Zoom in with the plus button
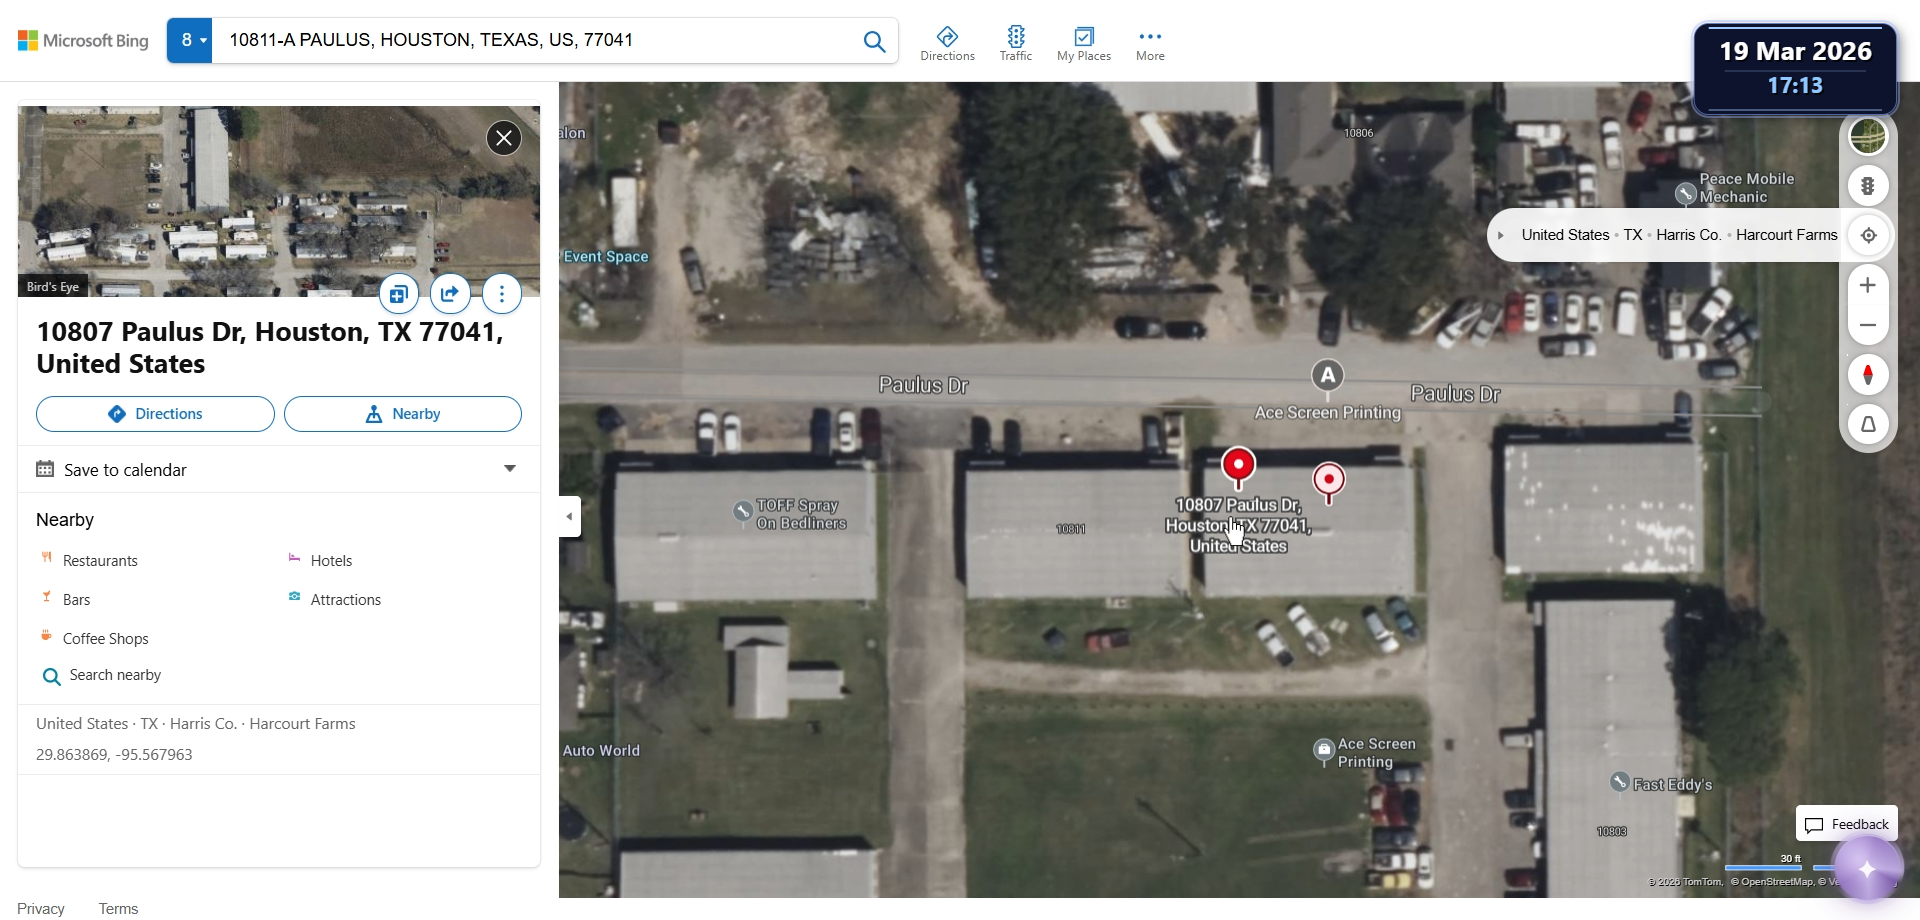The height and width of the screenshot is (920, 1920). 1868,286
